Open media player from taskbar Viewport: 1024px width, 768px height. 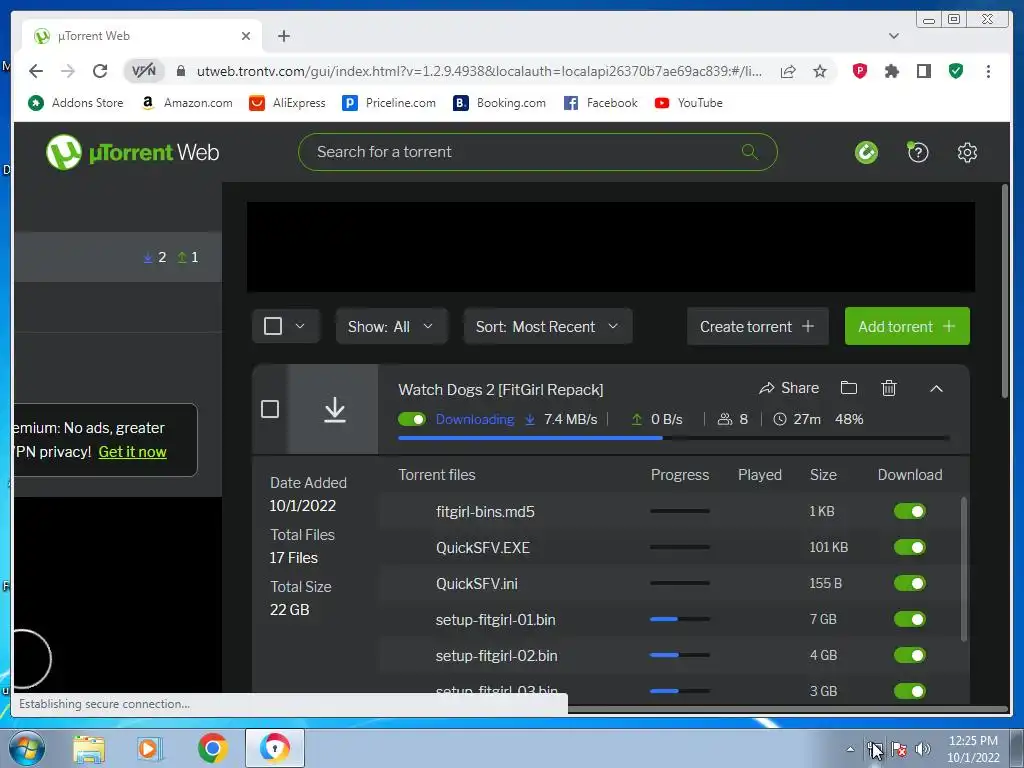pyautogui.click(x=149, y=748)
